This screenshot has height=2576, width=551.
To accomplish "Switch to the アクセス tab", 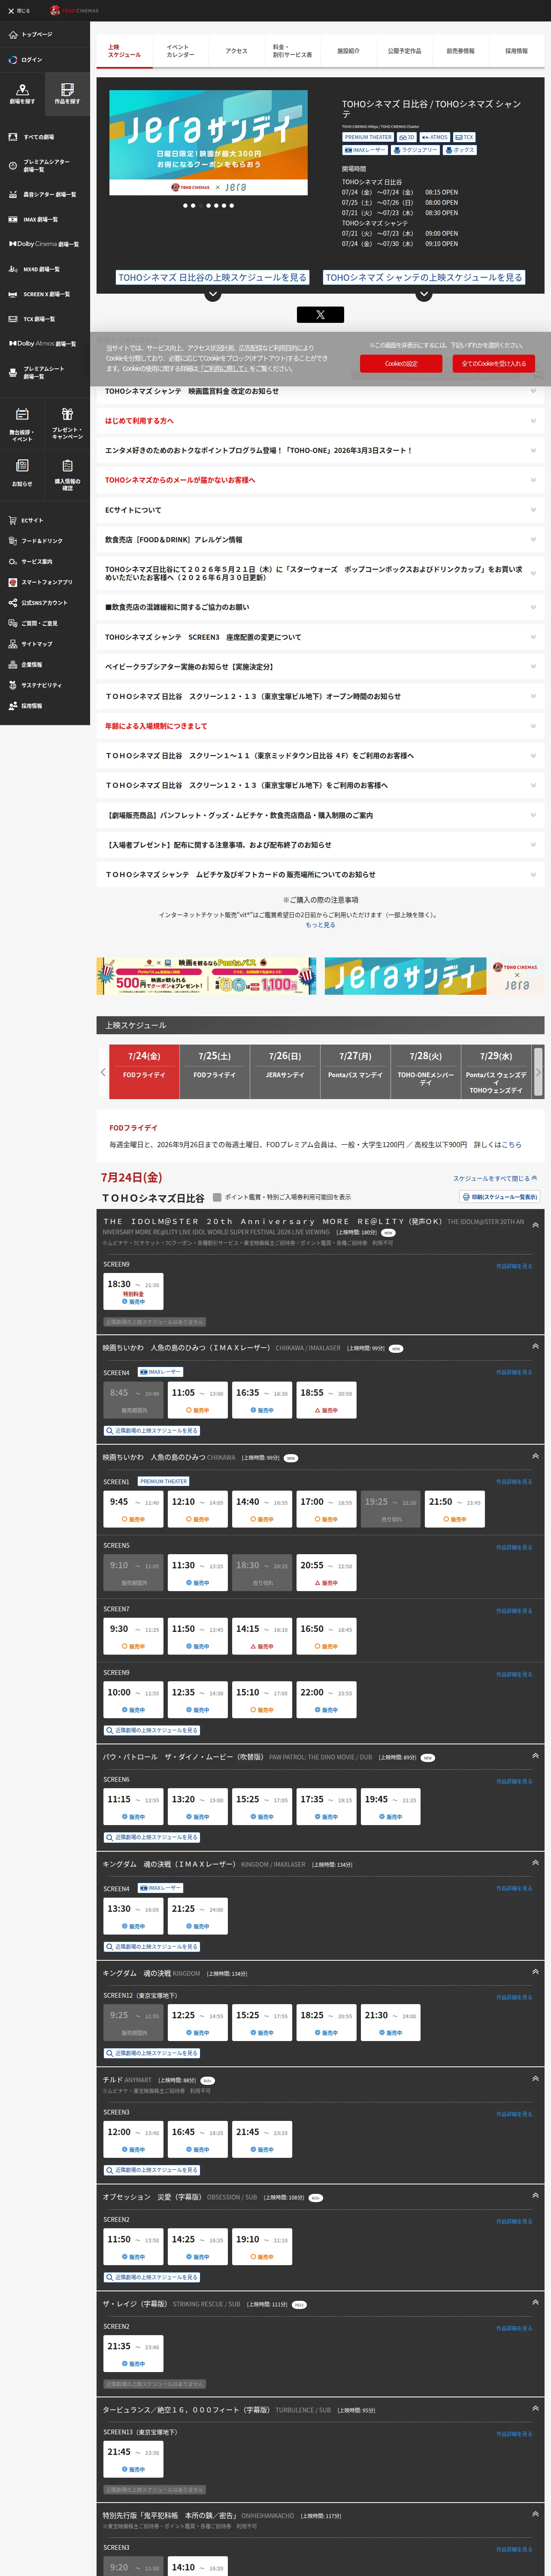I will click(236, 51).
